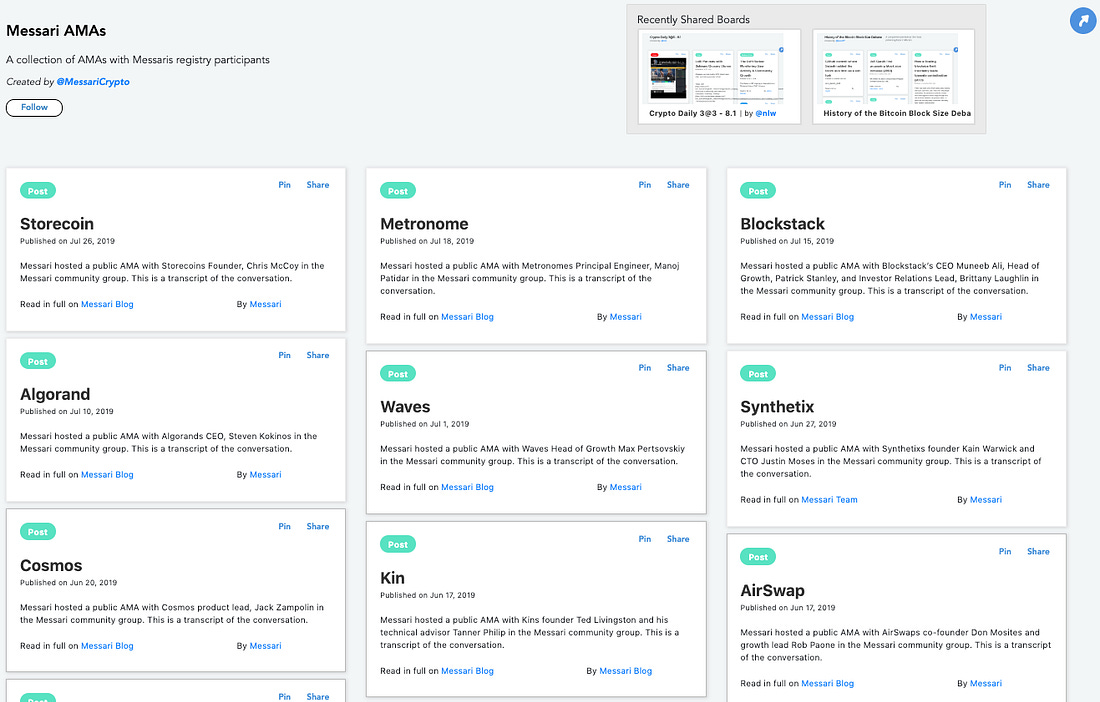Share the Blockstack post
This screenshot has height=702, width=1100.
(x=1038, y=185)
